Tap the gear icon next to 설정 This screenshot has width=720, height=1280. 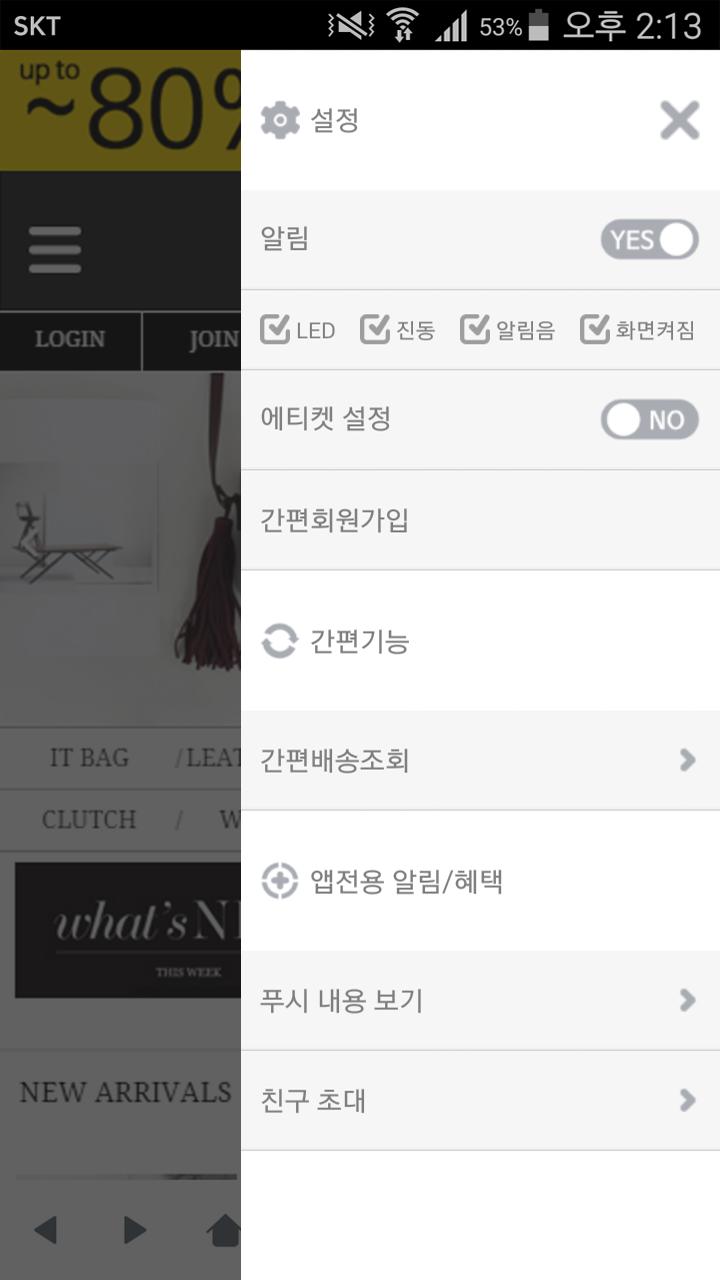pyautogui.click(x=280, y=120)
